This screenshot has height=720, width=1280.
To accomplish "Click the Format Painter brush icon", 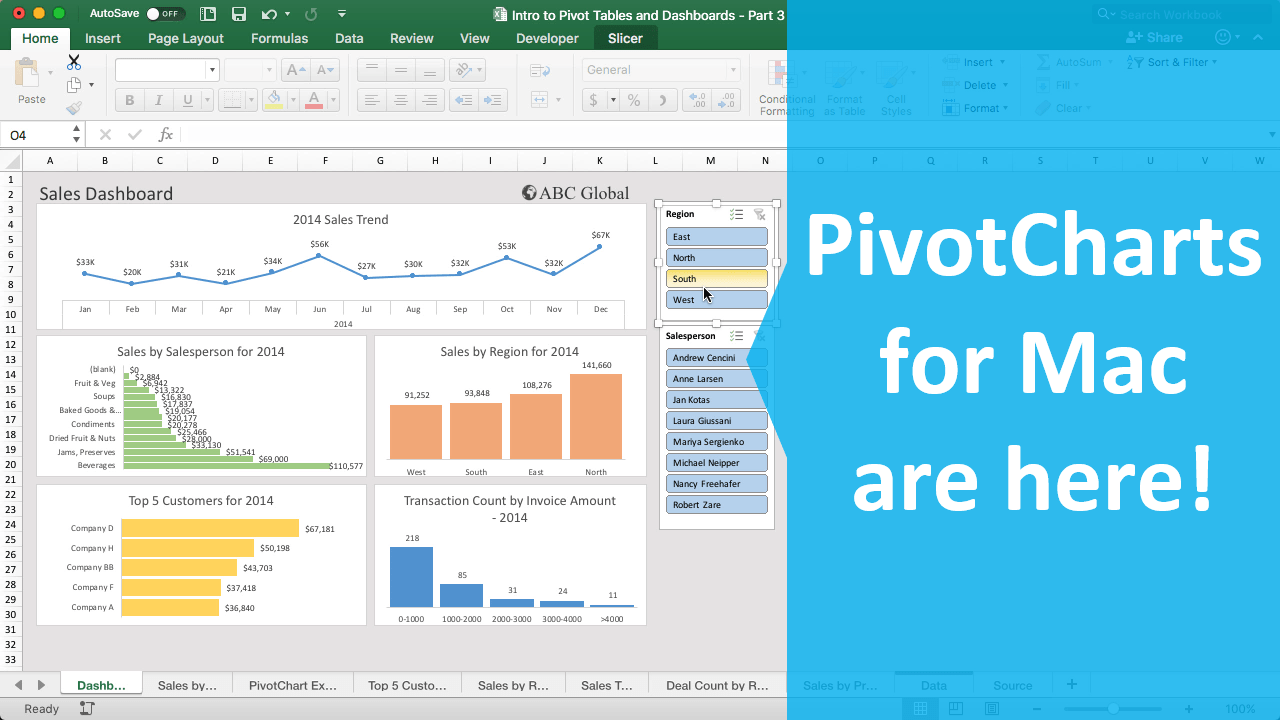I will point(74,108).
